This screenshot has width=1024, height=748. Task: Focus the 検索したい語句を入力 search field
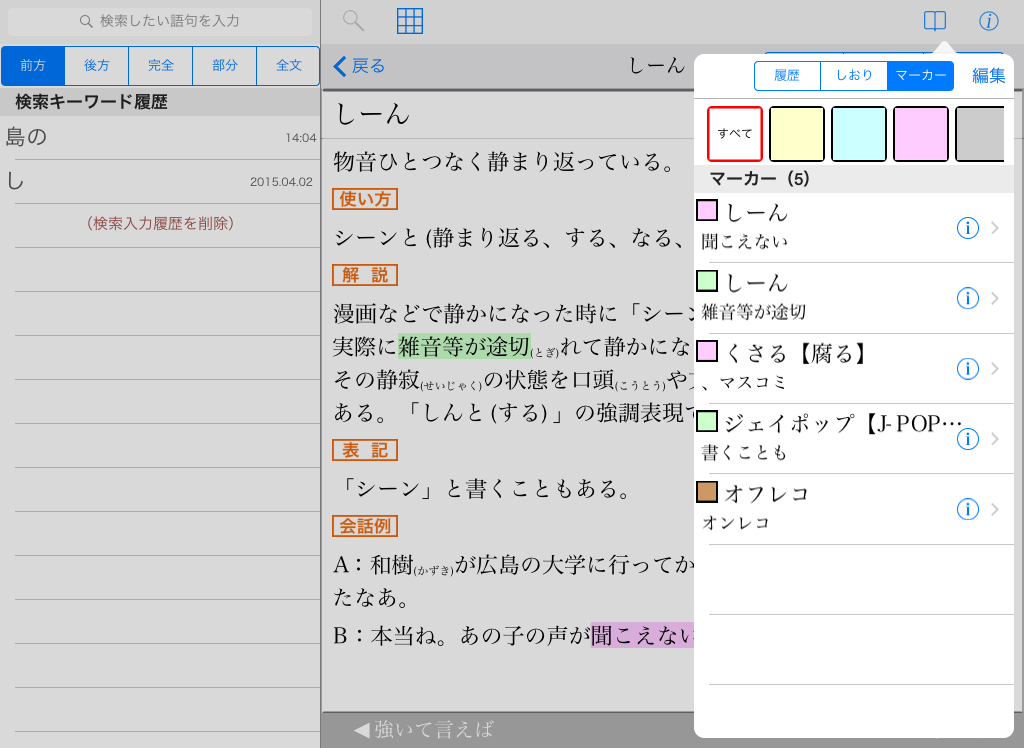coord(160,21)
